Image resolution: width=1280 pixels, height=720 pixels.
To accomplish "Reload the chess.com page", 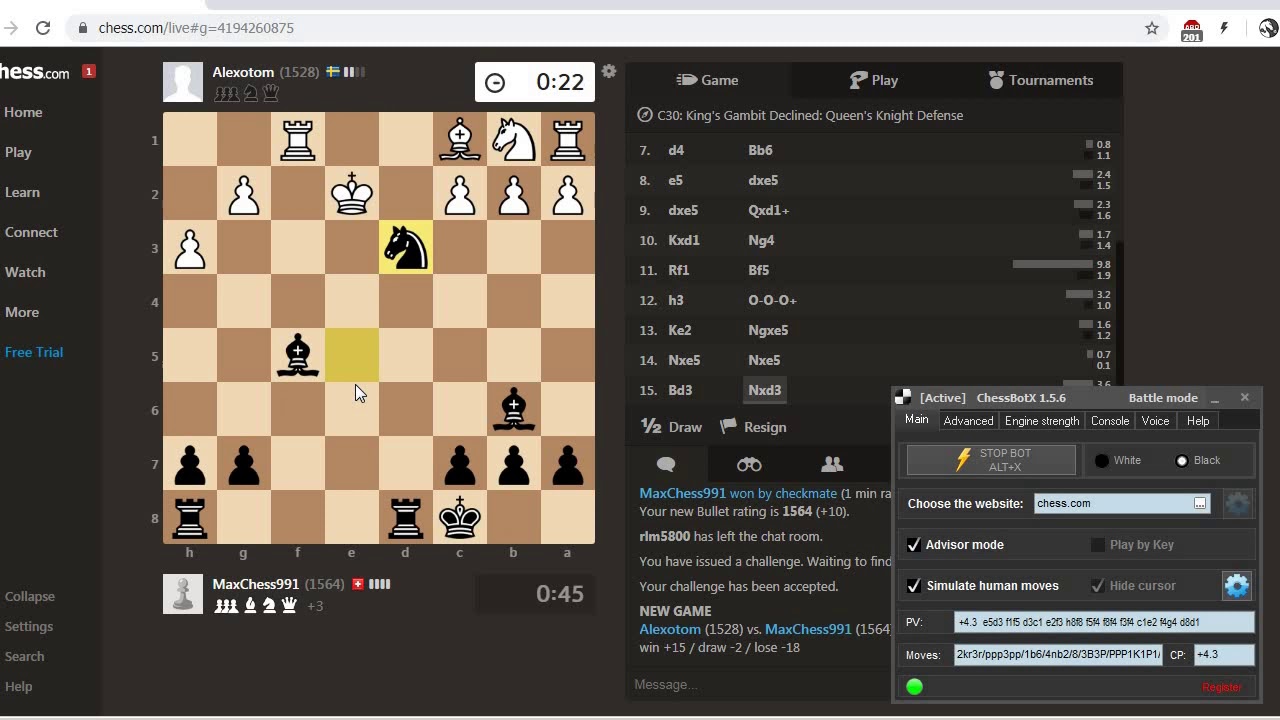I will pos(43,28).
